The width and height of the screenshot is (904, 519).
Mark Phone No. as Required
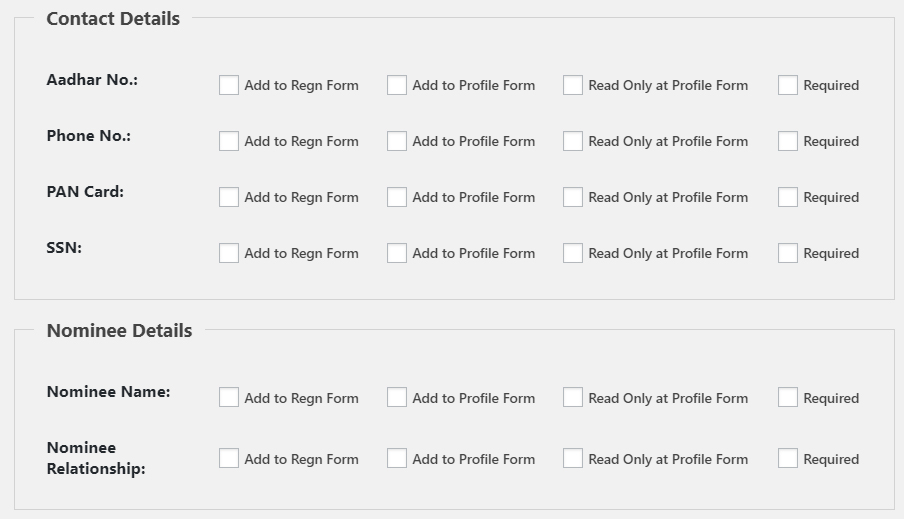[x=788, y=141]
